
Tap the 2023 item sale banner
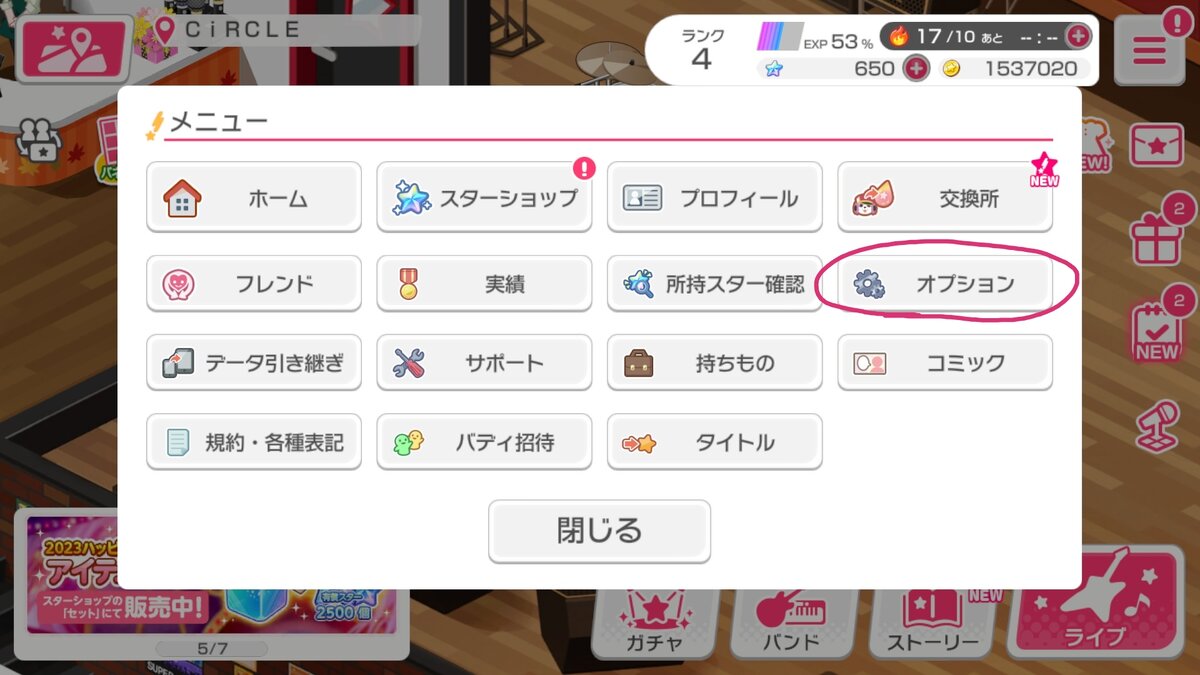pos(211,575)
